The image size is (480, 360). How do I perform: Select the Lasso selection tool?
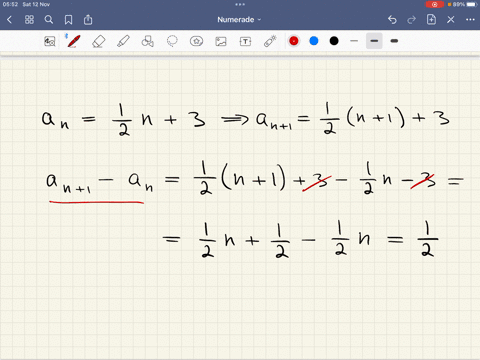[x=172, y=41]
